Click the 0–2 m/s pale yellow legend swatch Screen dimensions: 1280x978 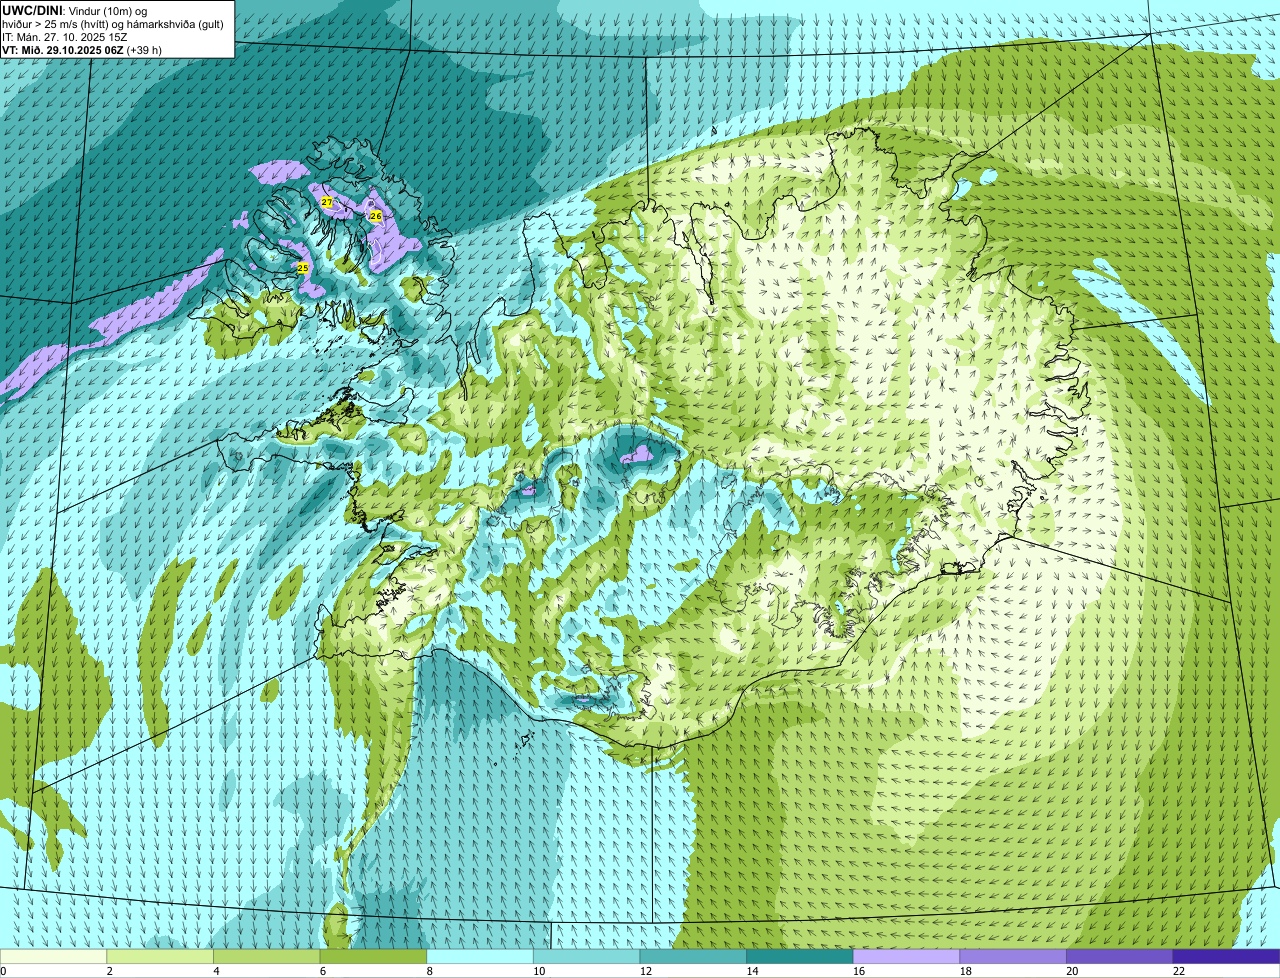53,956
